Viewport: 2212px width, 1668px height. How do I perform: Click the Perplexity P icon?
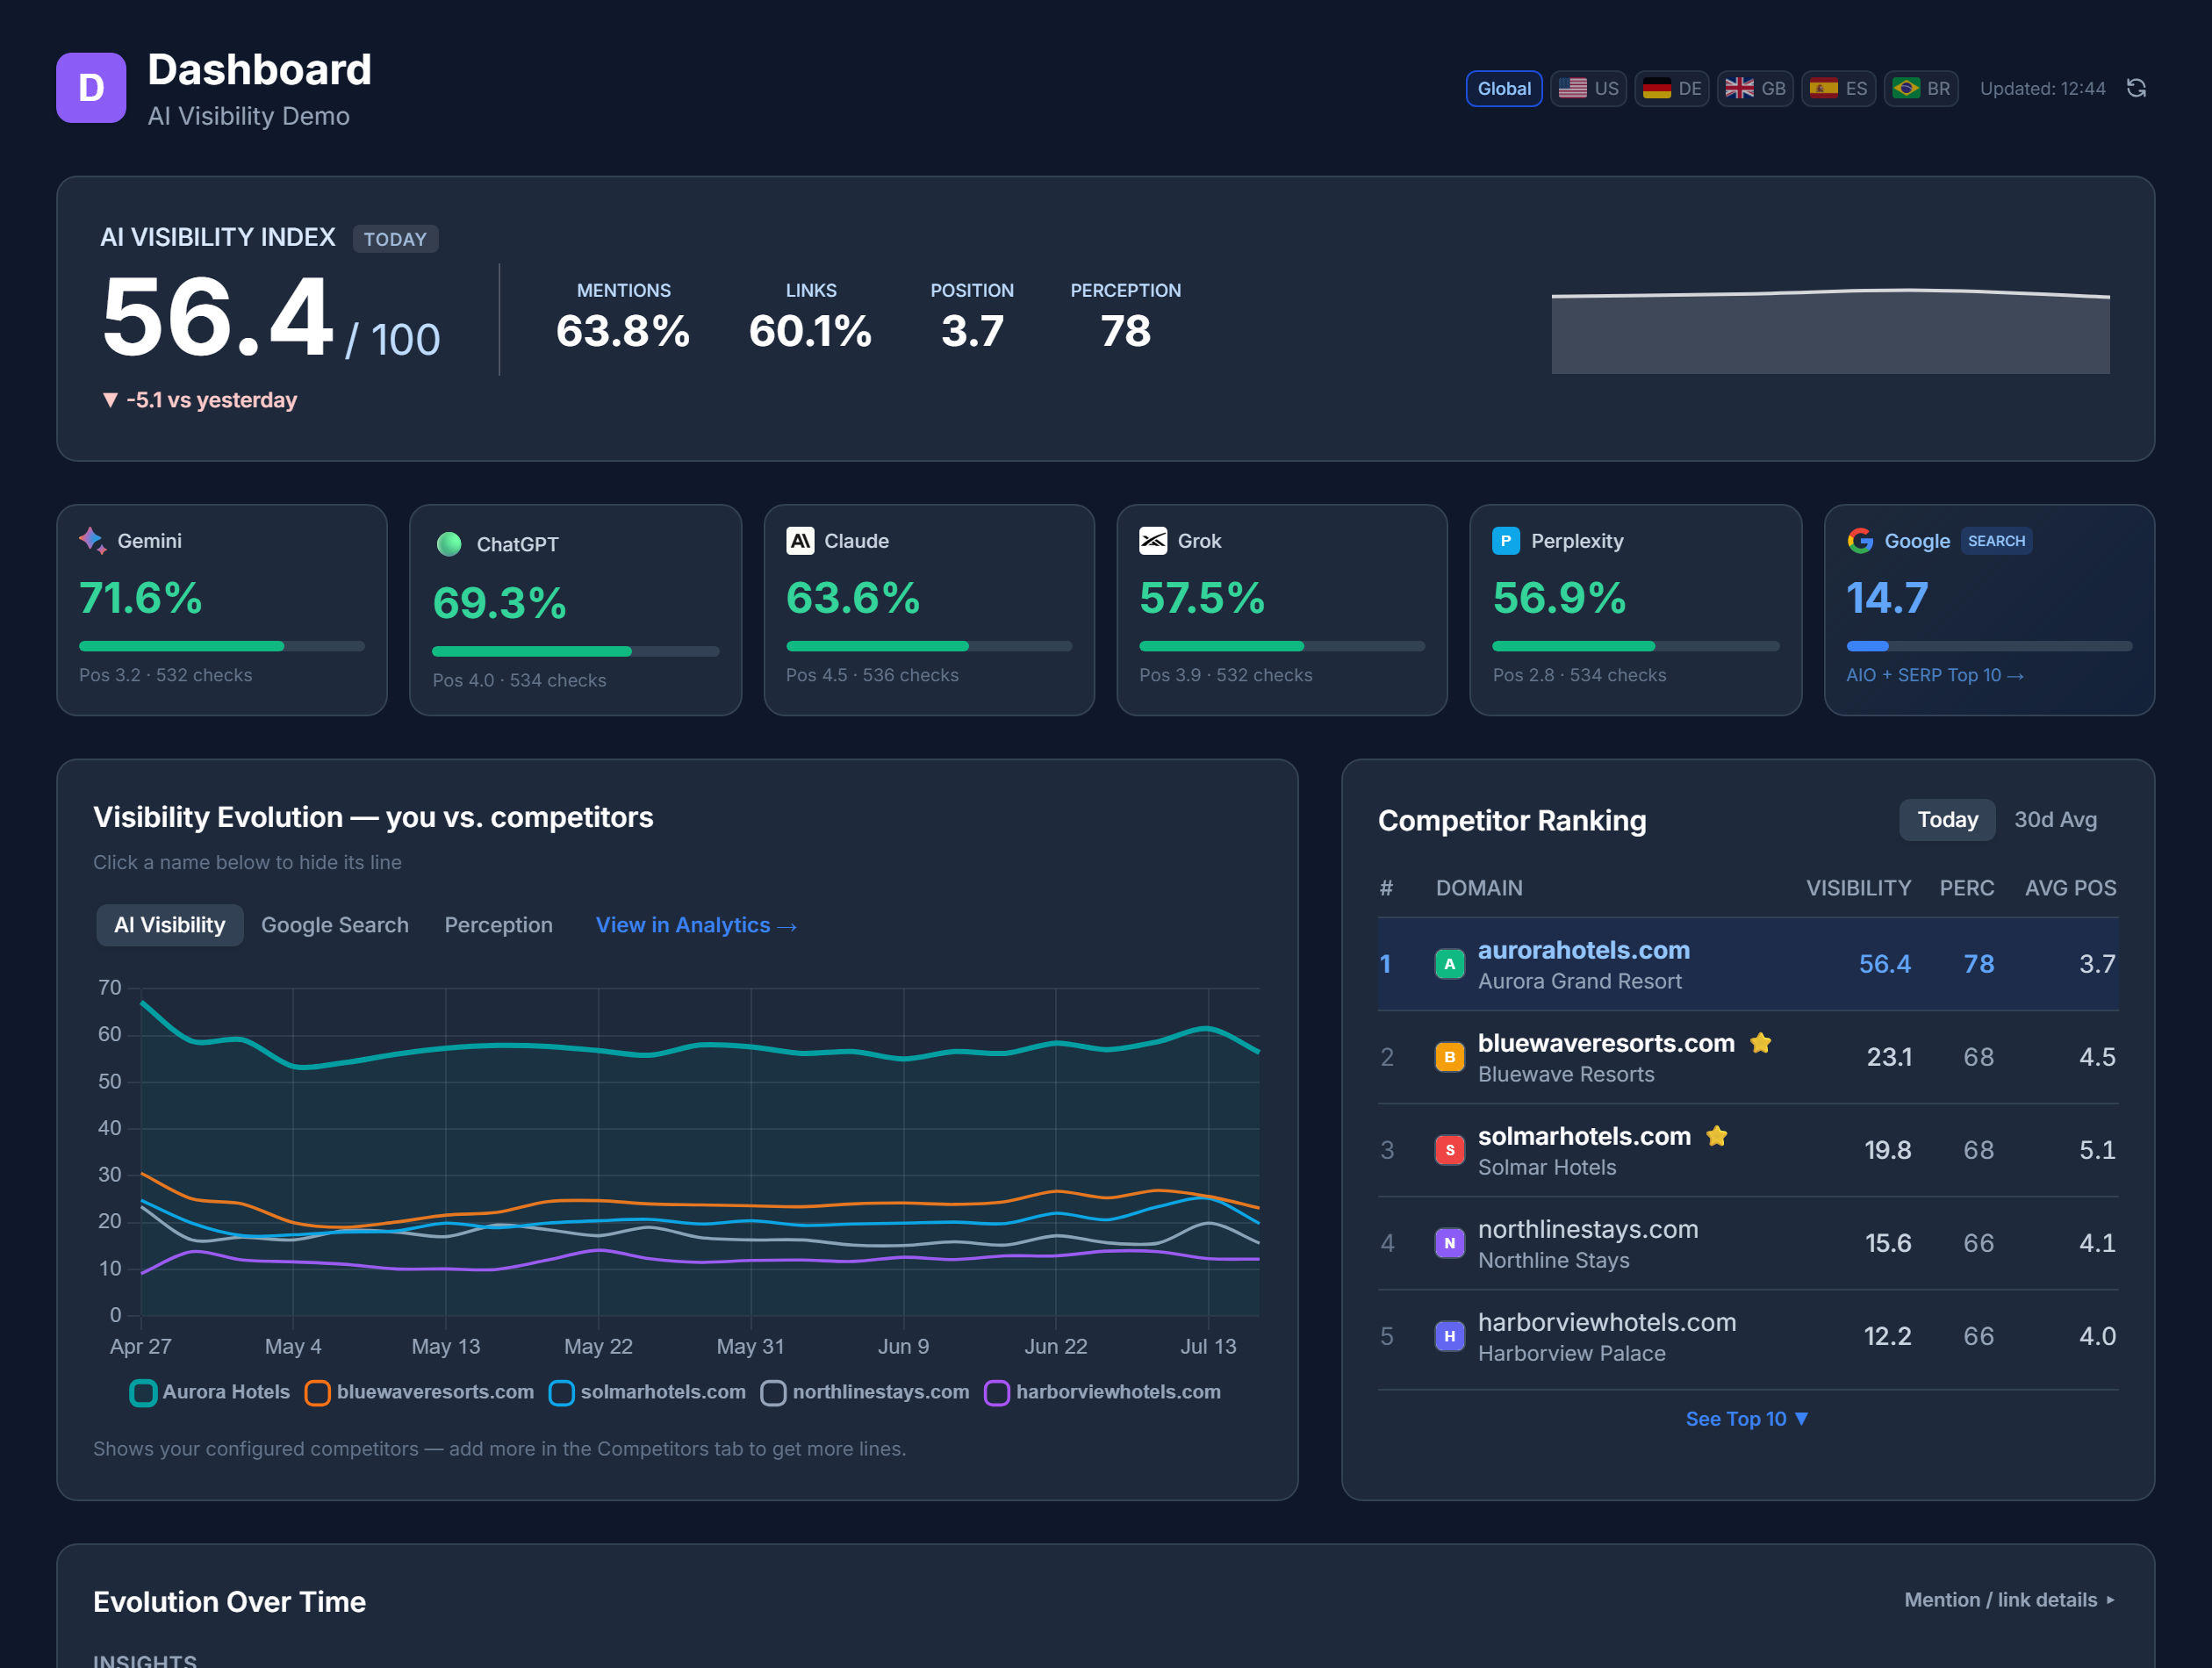click(1506, 540)
